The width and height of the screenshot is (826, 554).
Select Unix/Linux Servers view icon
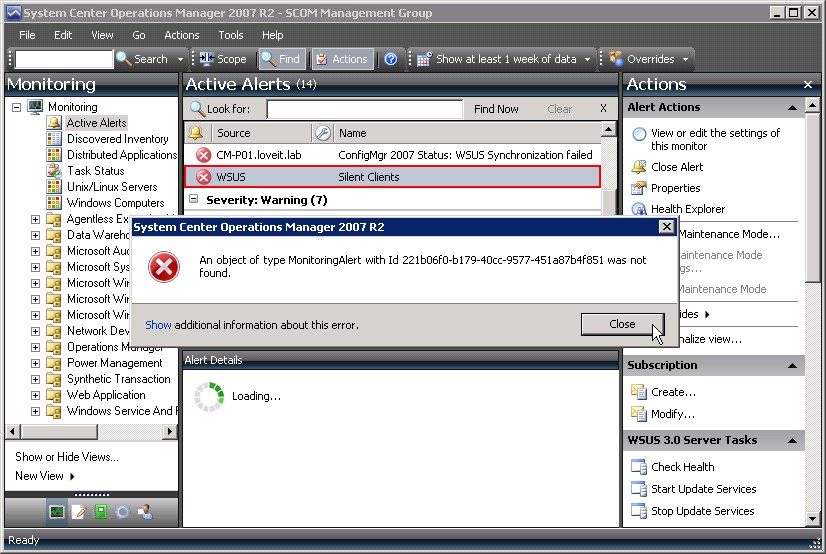point(54,187)
